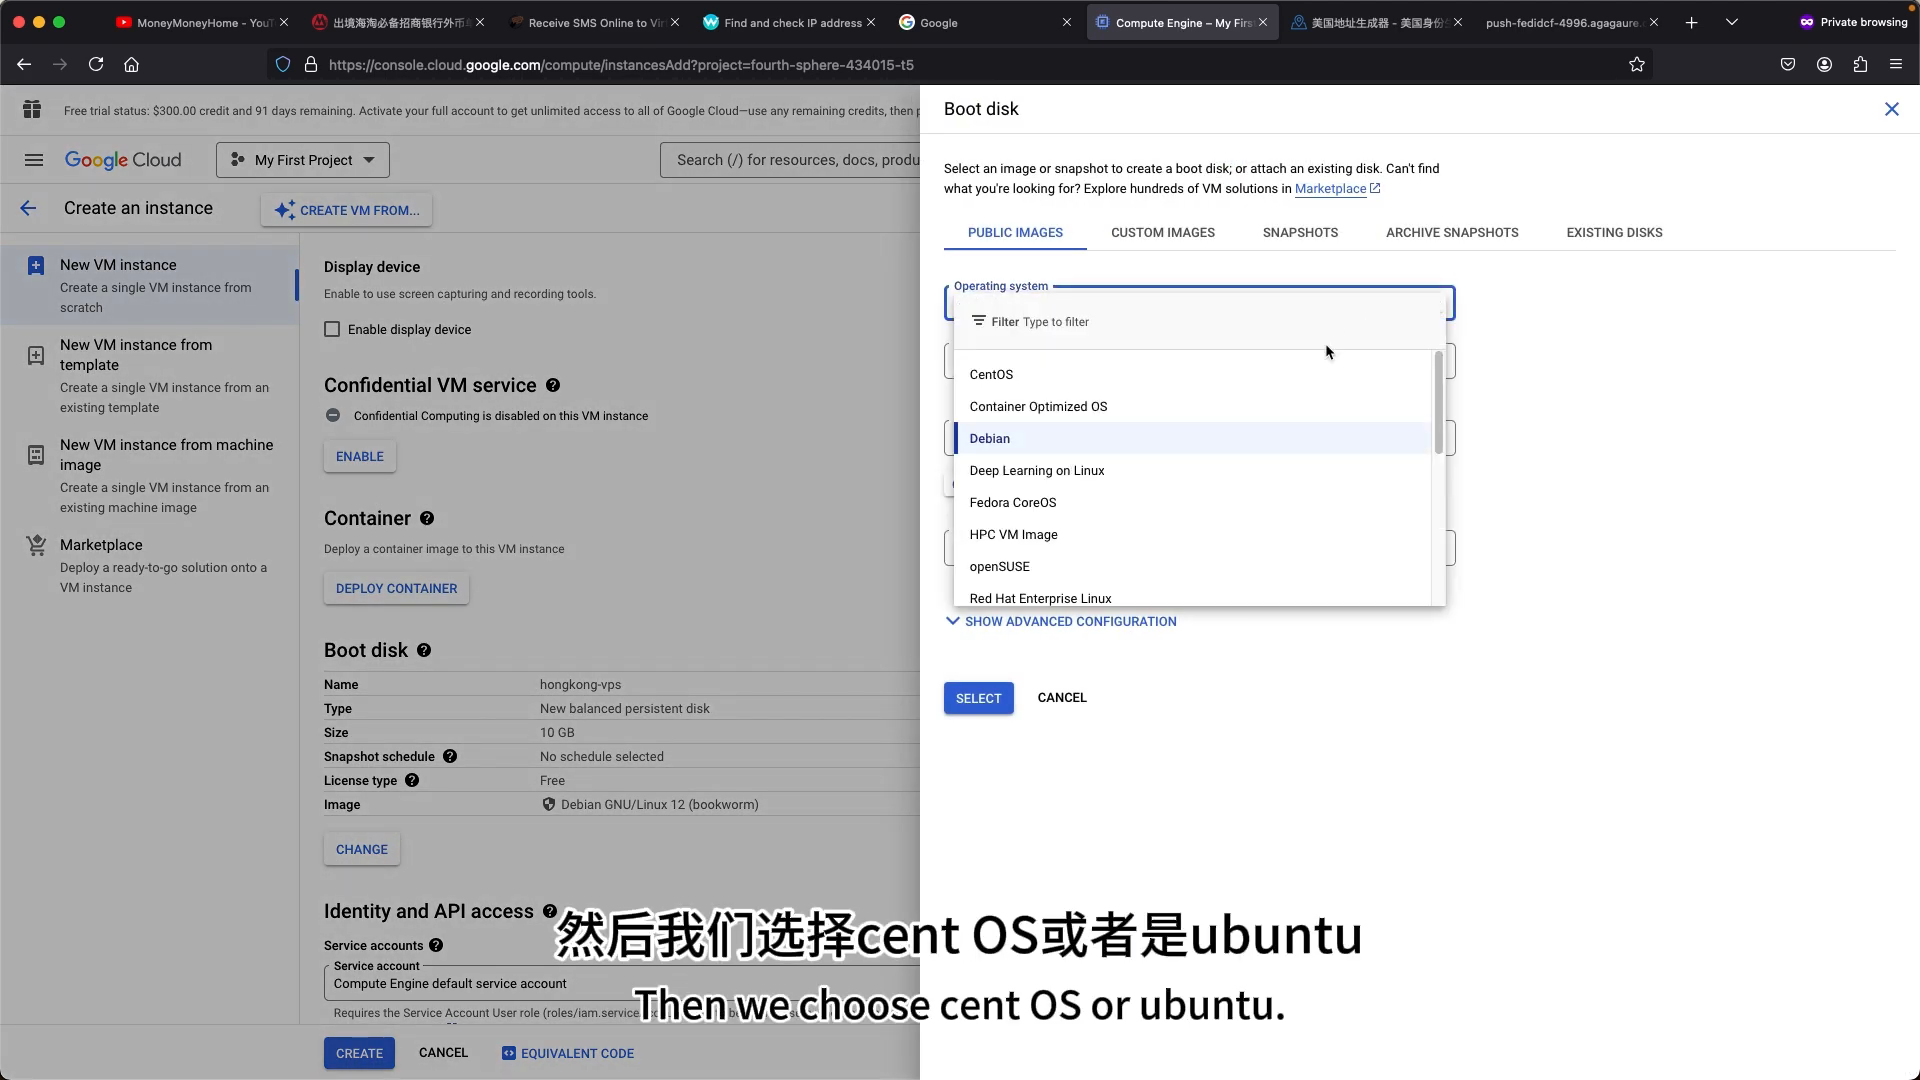The image size is (1920, 1080).
Task: Cancel instance creation at bottom
Action: pyautogui.click(x=443, y=1052)
